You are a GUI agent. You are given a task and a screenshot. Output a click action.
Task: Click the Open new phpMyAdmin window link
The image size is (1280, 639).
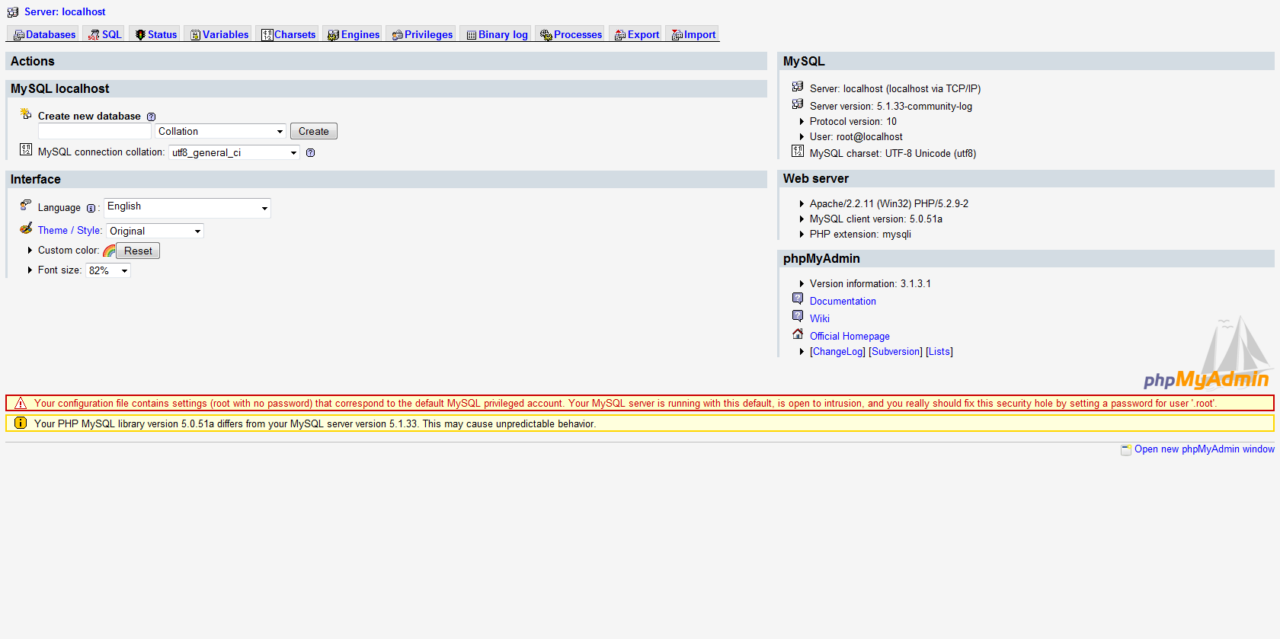point(1204,450)
